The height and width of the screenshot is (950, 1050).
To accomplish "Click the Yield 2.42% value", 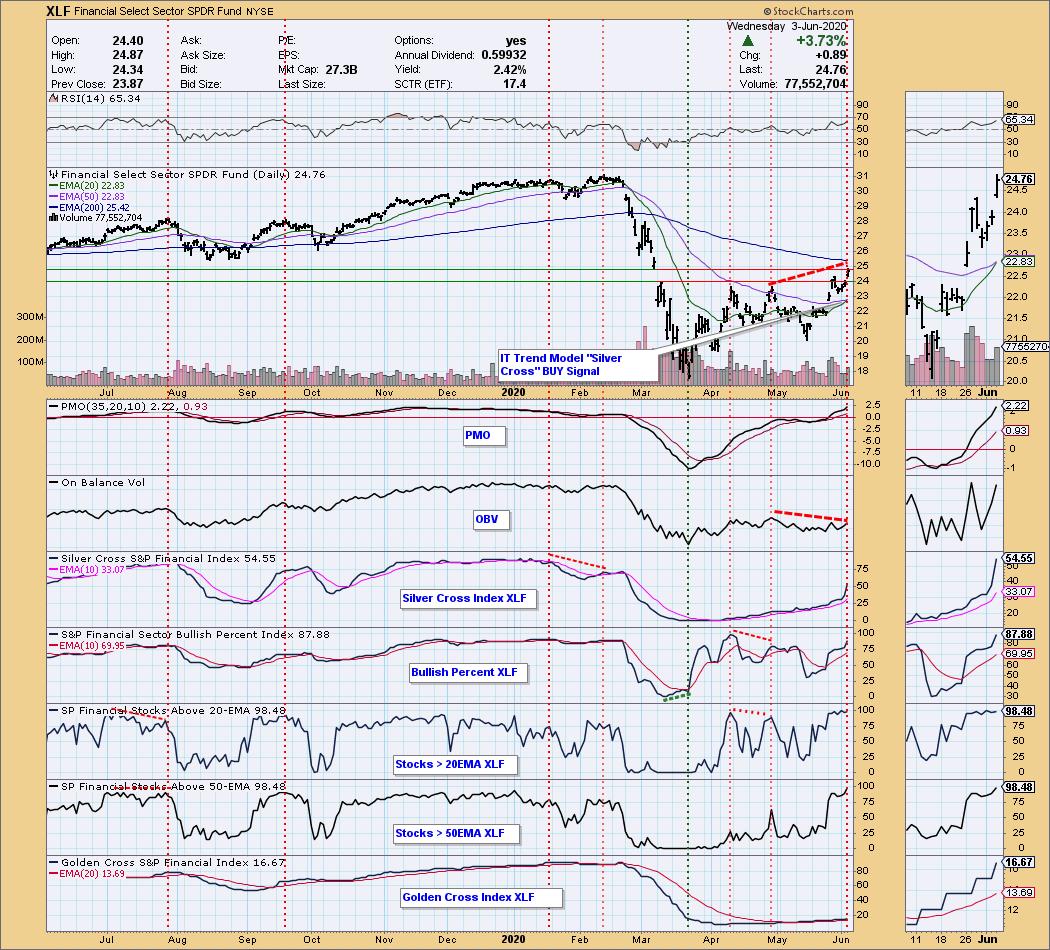I will (x=510, y=70).
